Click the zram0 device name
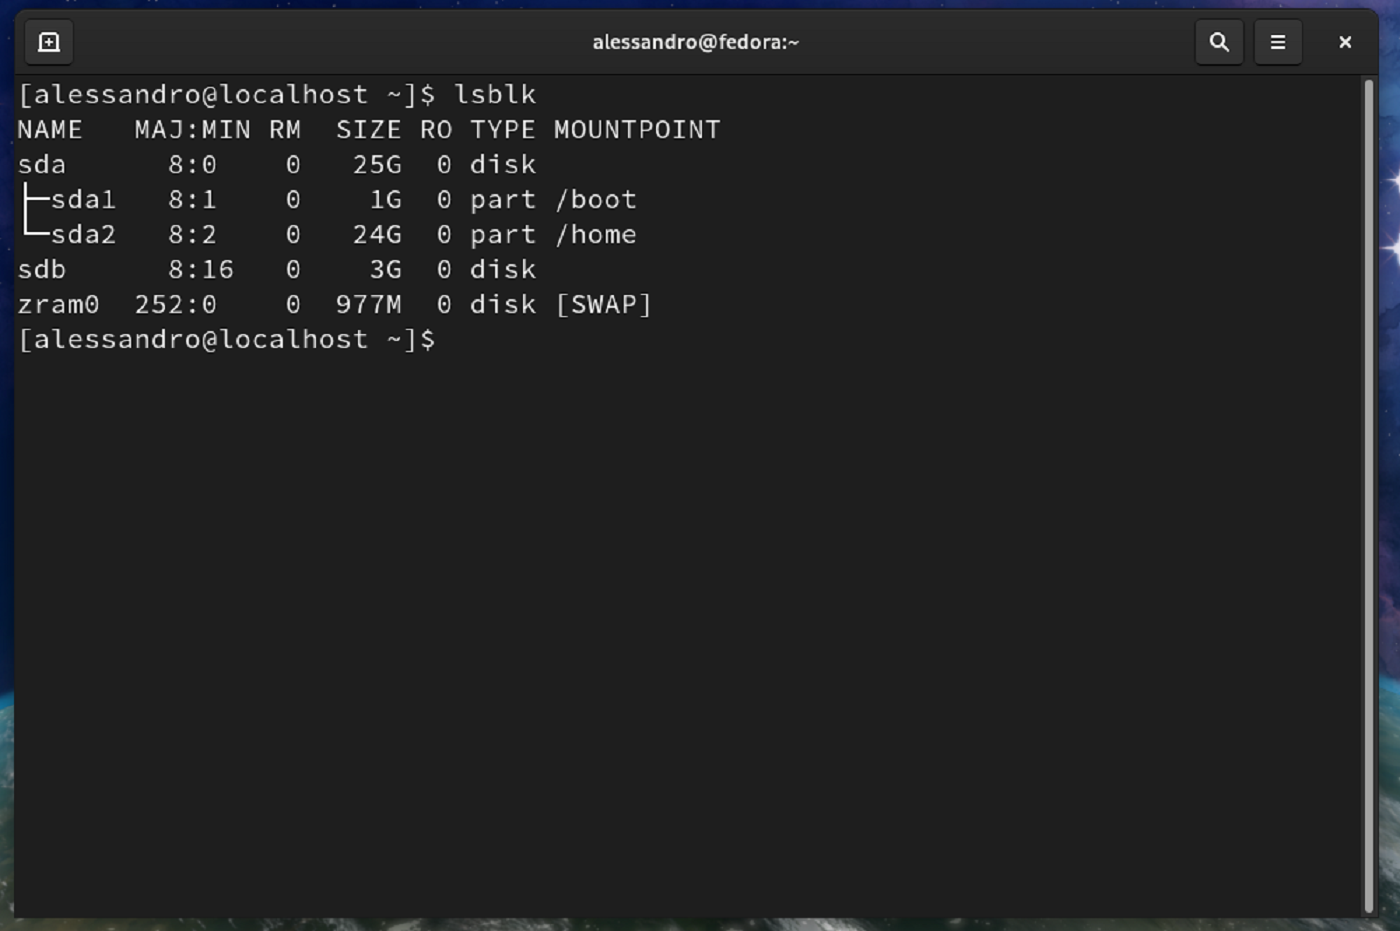This screenshot has width=1400, height=931. coord(58,304)
